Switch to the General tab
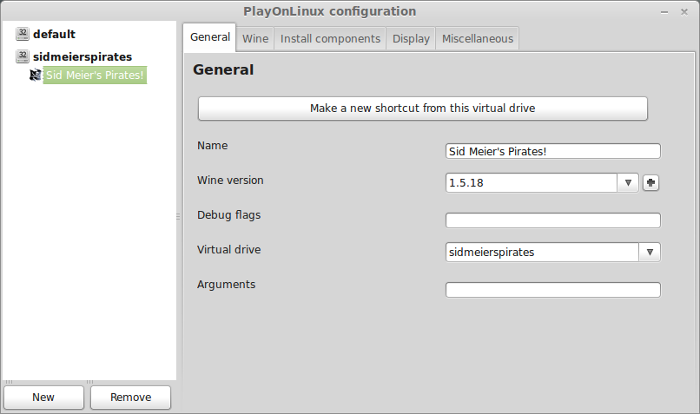700x414 pixels. click(x=210, y=38)
